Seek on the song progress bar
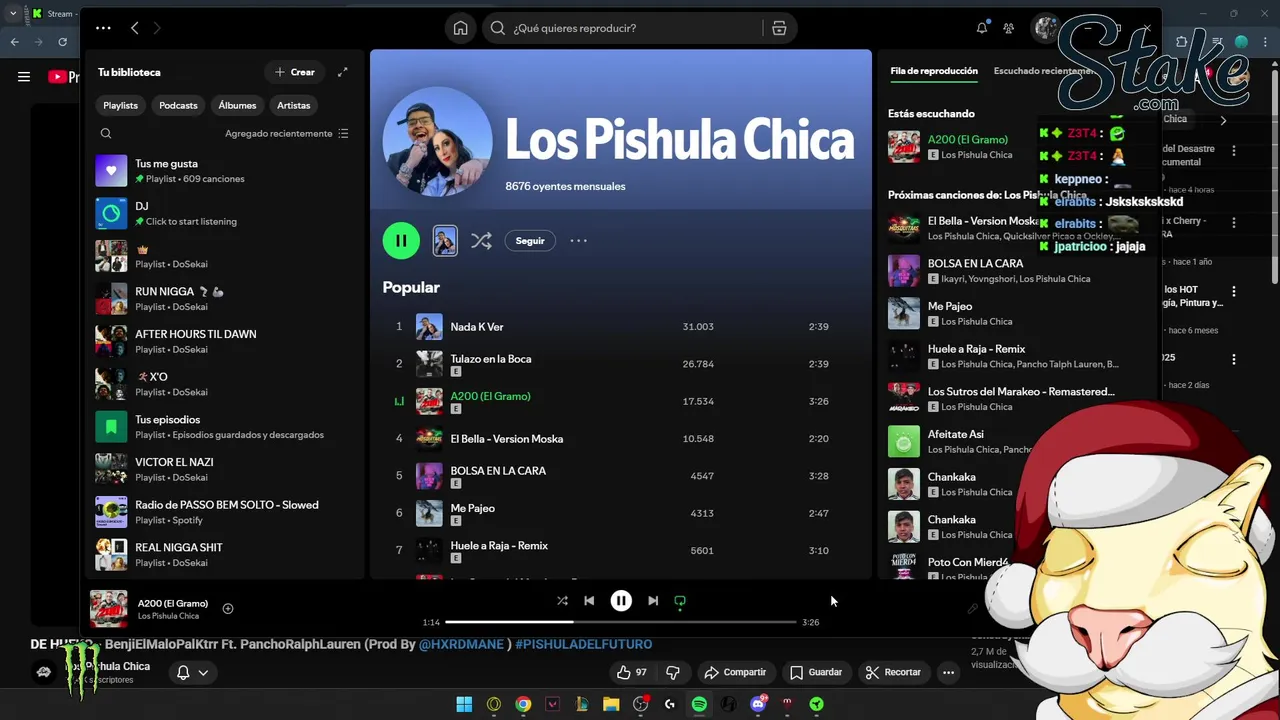Screen dimensions: 1280x720 point(621,622)
